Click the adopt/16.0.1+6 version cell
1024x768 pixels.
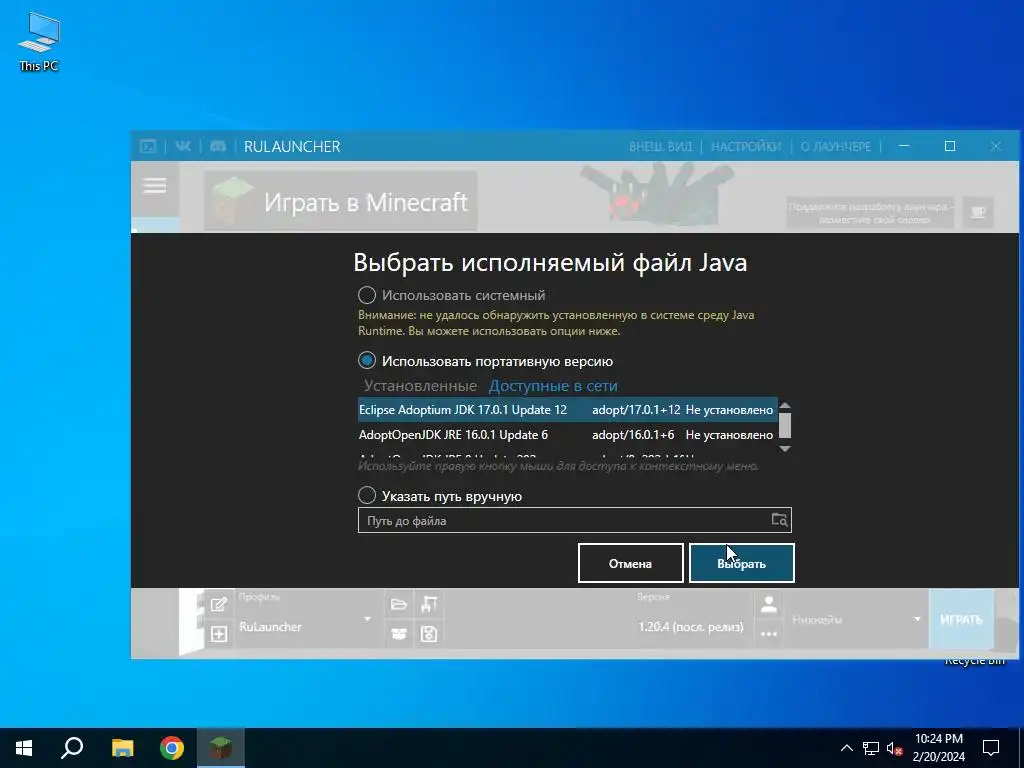pos(633,434)
